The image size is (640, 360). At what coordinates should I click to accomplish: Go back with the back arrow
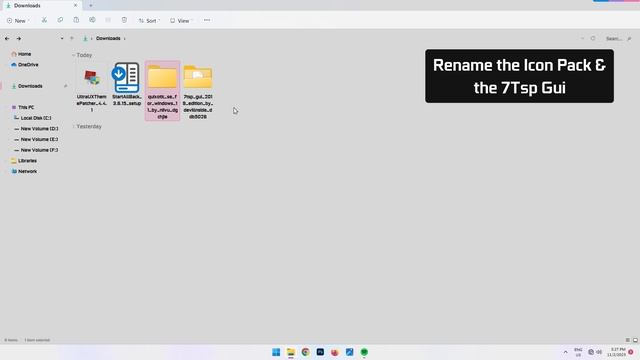tap(7, 38)
